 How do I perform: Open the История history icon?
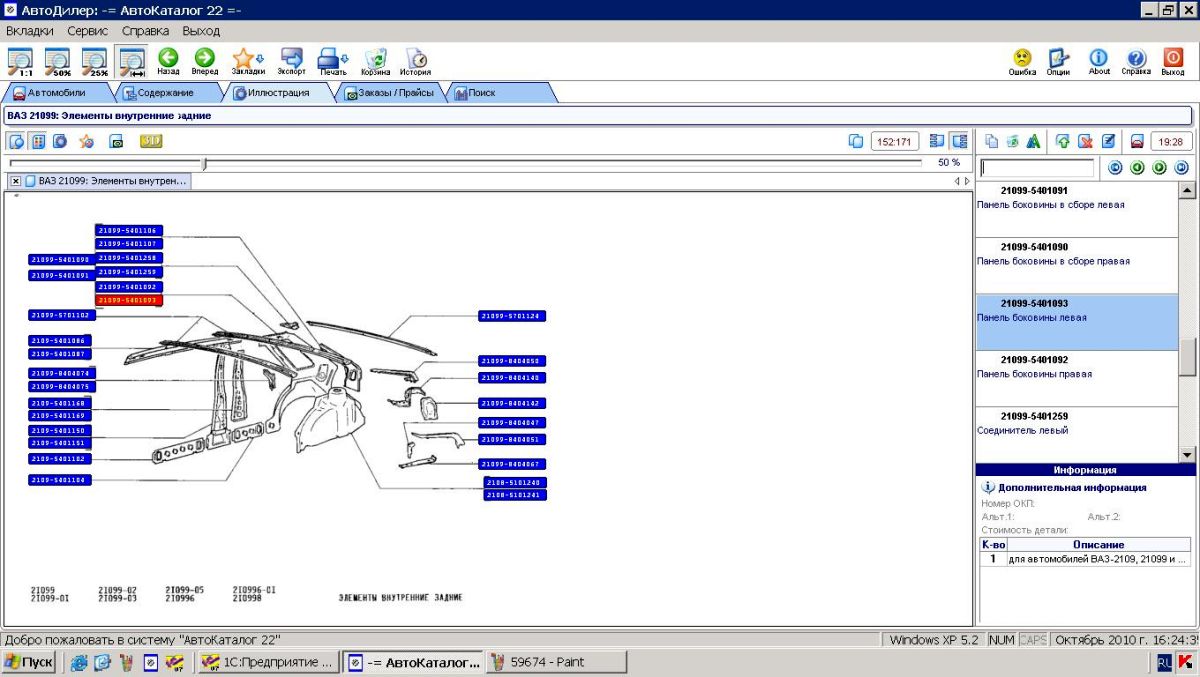[x=416, y=62]
